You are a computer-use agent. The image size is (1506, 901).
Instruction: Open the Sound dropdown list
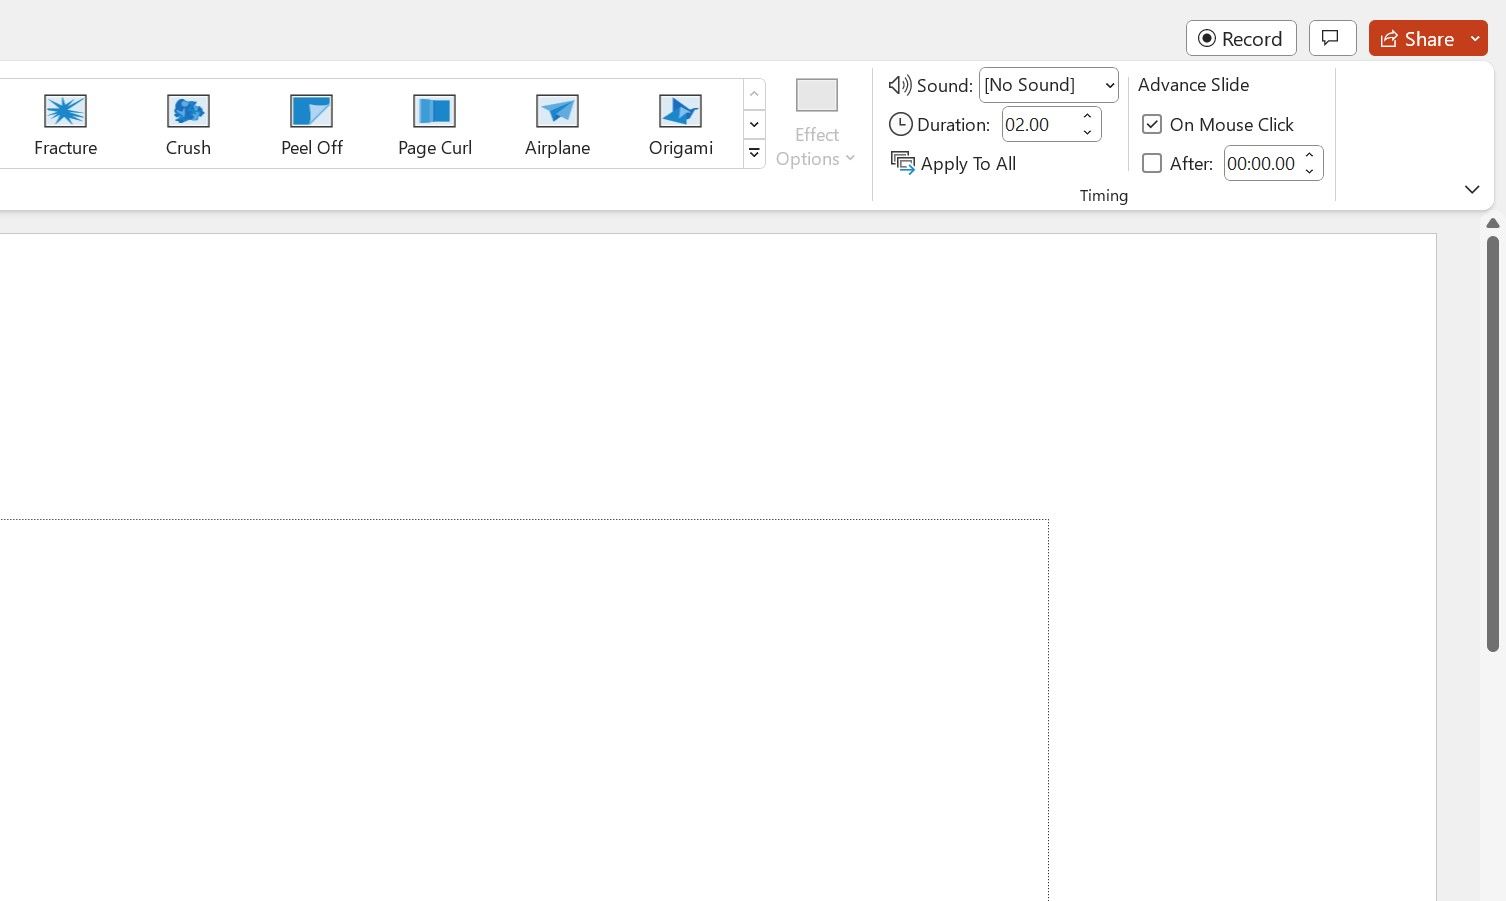click(1108, 85)
